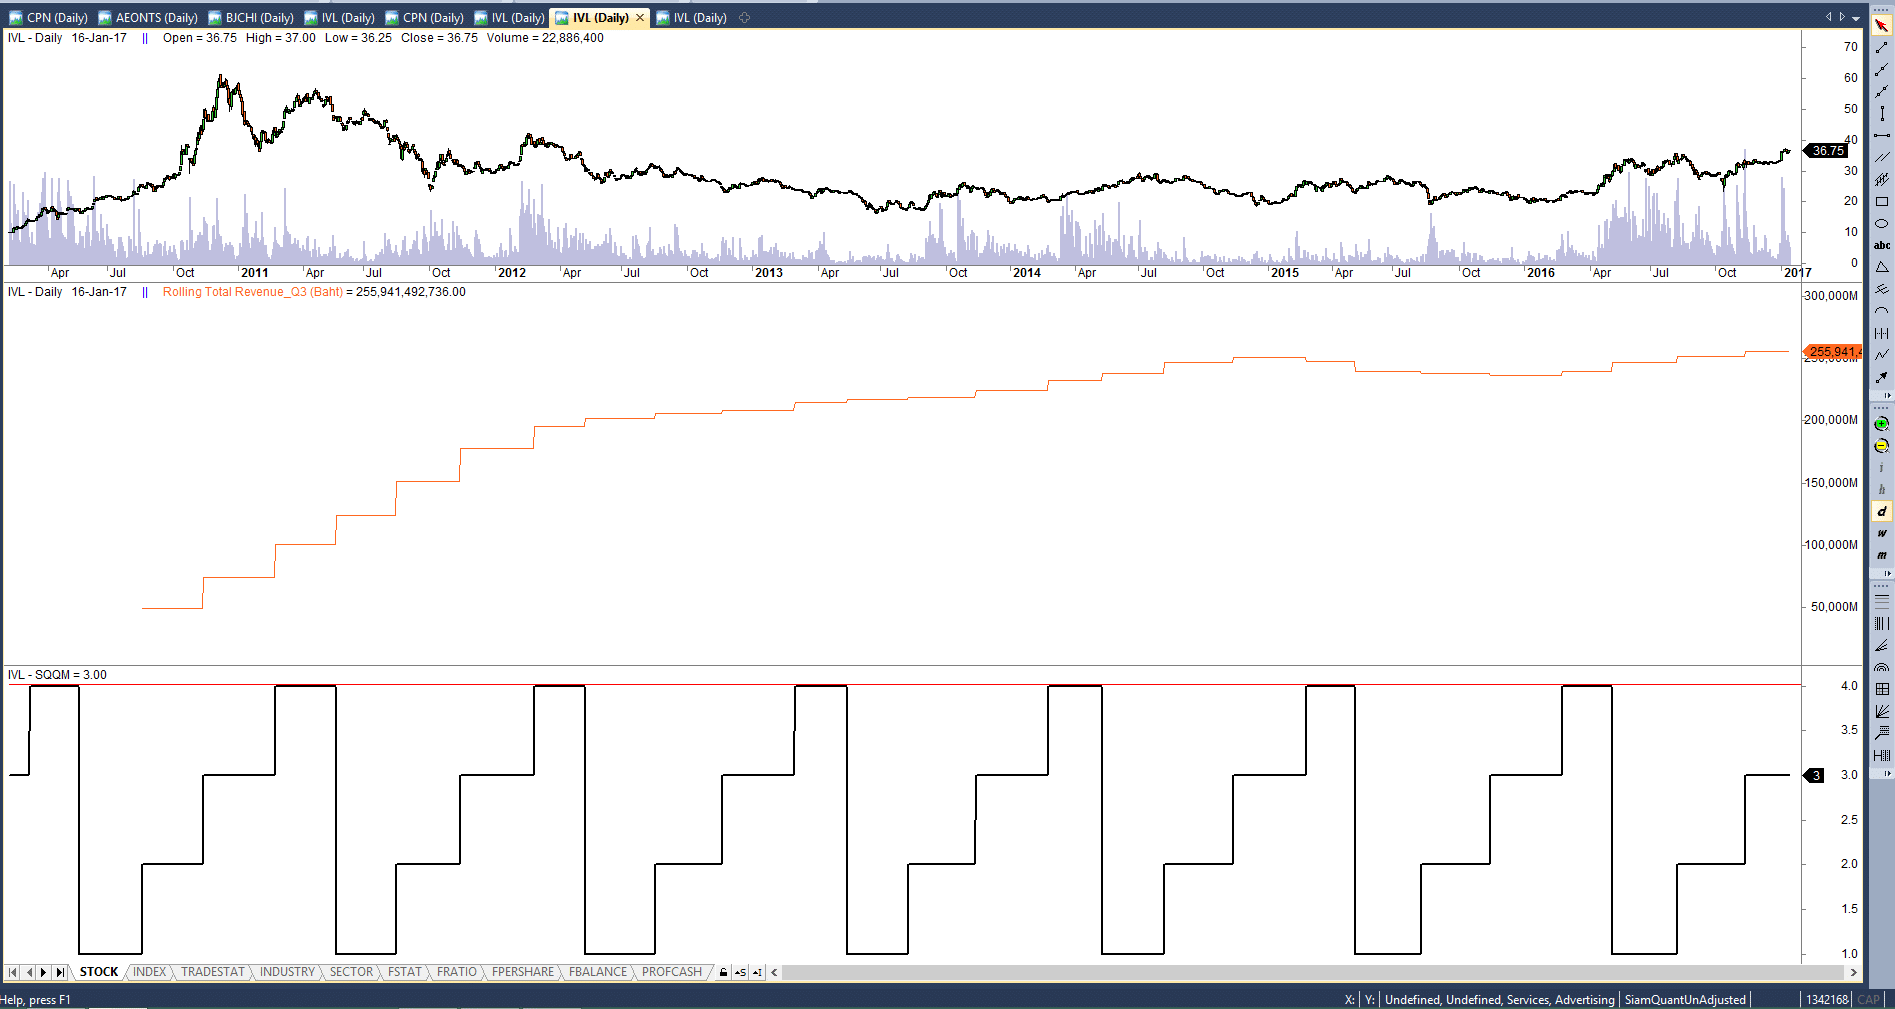Close the active IVL (Daily) tab
The height and width of the screenshot is (1009, 1895).
(x=640, y=18)
